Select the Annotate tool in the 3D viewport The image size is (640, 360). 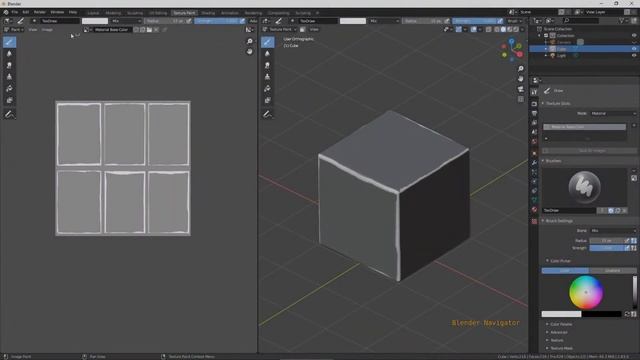coord(267,115)
